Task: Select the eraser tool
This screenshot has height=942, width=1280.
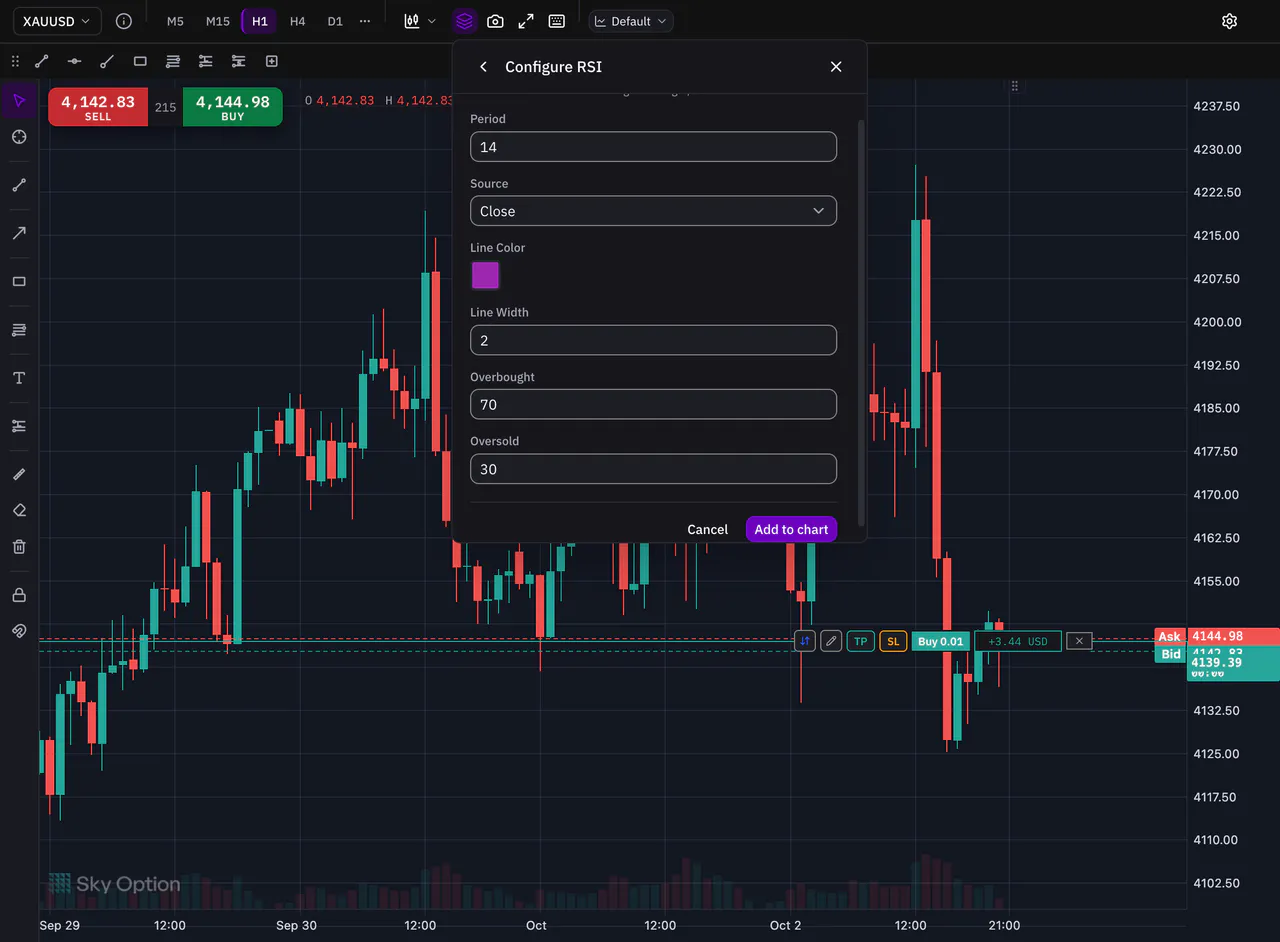Action: point(19,510)
